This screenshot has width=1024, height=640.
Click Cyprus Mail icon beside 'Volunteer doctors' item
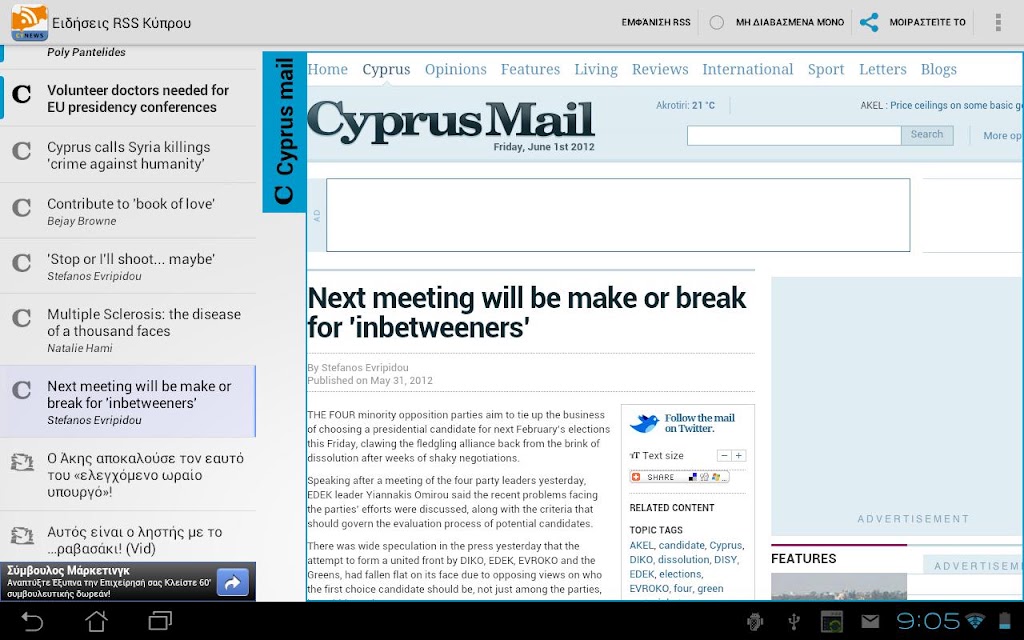coord(22,94)
